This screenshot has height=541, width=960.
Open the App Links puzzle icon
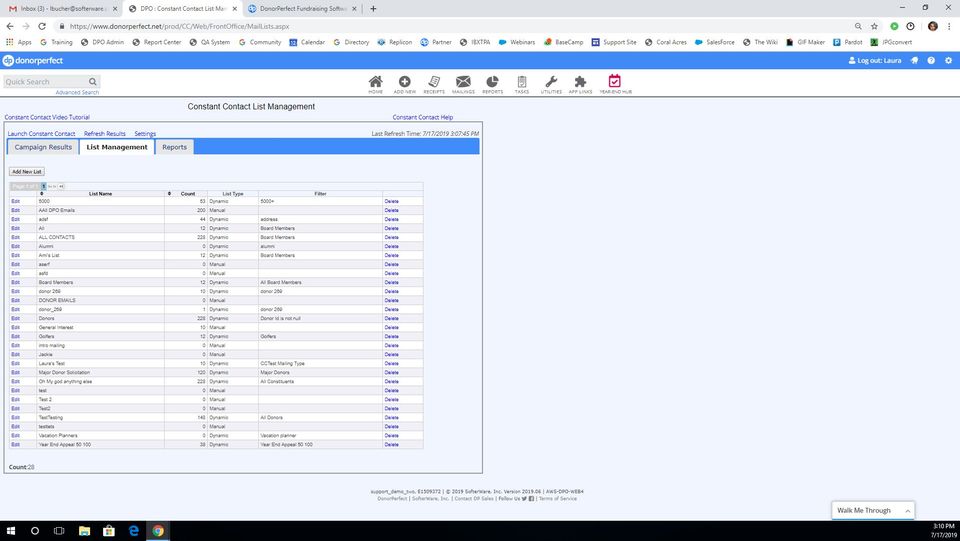(580, 84)
